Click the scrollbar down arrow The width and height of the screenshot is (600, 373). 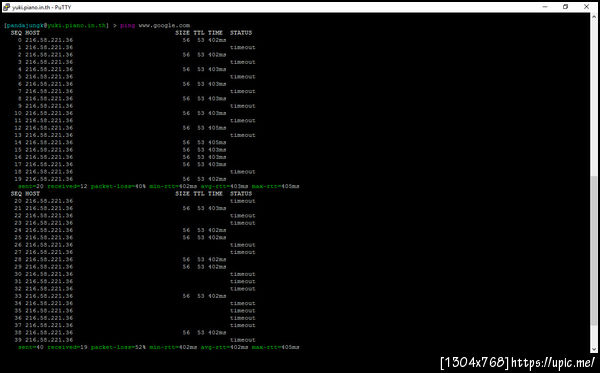click(594, 349)
